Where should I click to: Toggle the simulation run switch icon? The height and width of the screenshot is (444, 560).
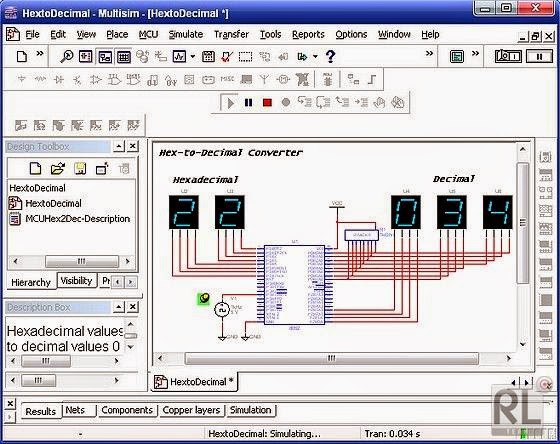[508, 56]
